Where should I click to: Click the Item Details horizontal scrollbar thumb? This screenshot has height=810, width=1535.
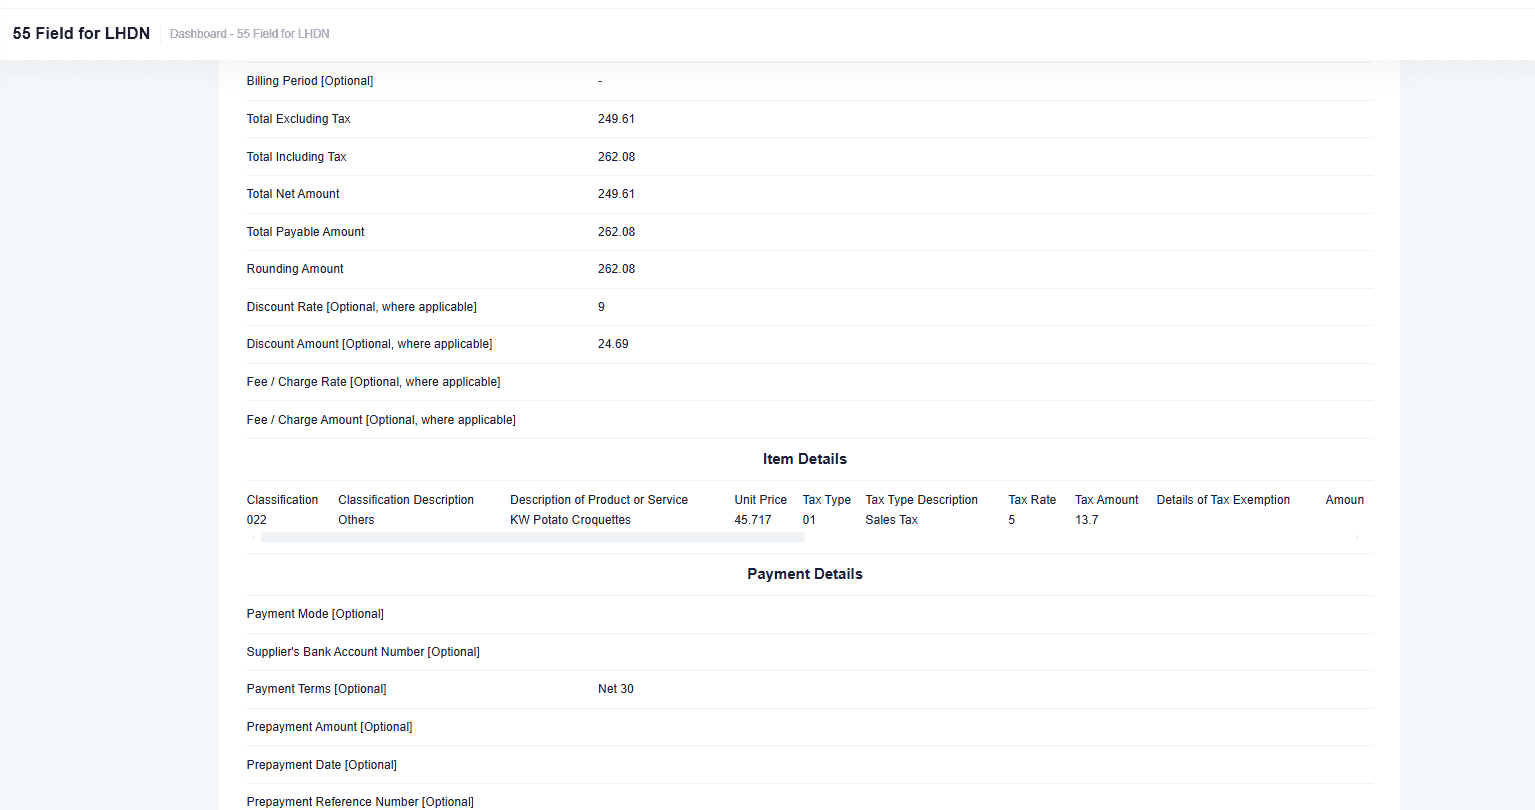(532, 537)
